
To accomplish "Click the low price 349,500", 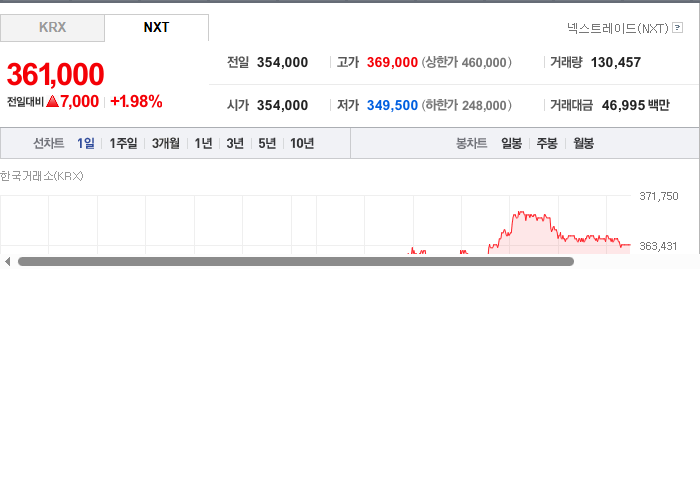I will [x=392, y=105].
